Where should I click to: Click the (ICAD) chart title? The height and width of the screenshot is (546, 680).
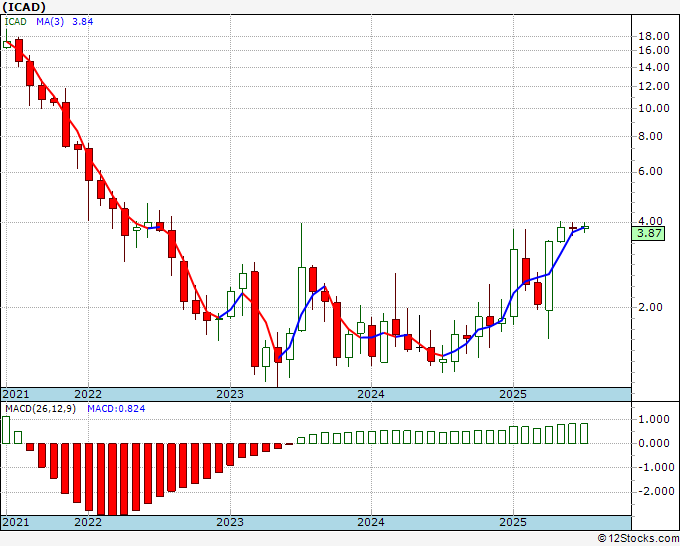(x=24, y=7)
